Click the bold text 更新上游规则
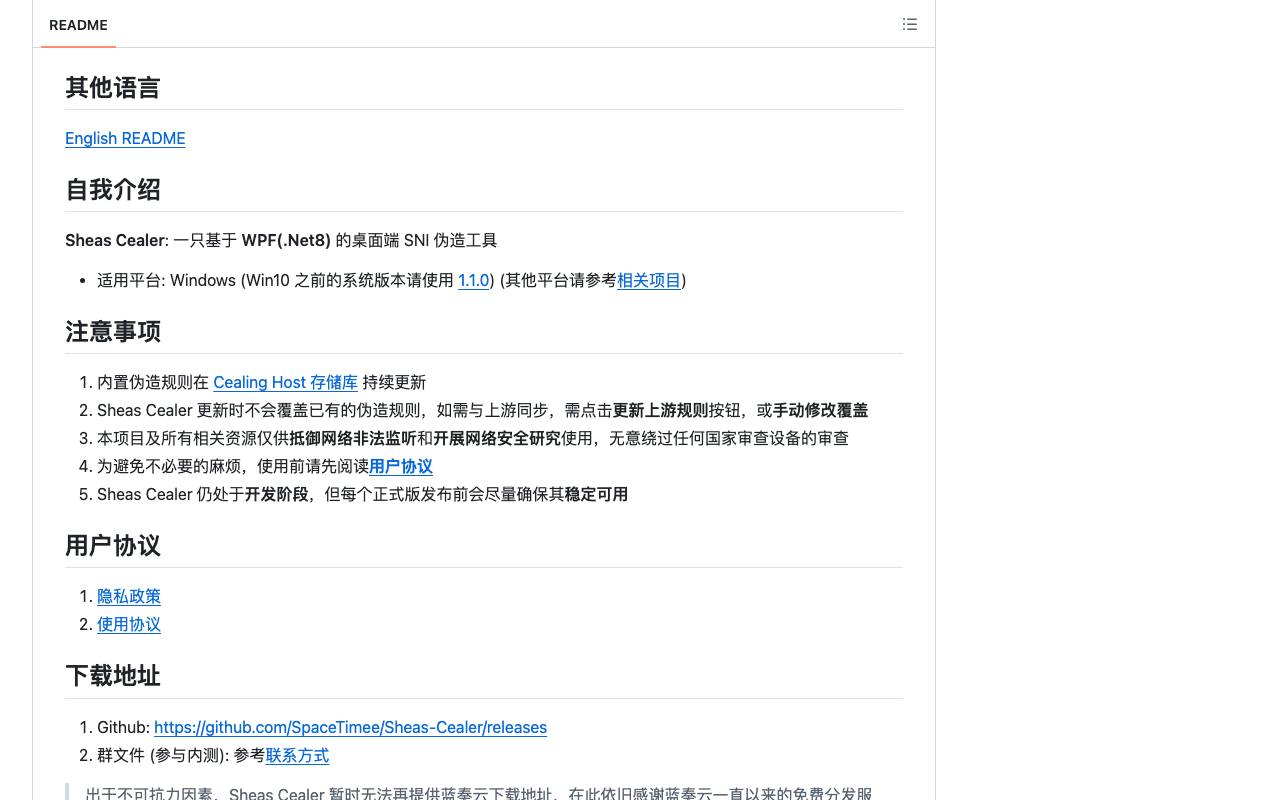 (660, 410)
